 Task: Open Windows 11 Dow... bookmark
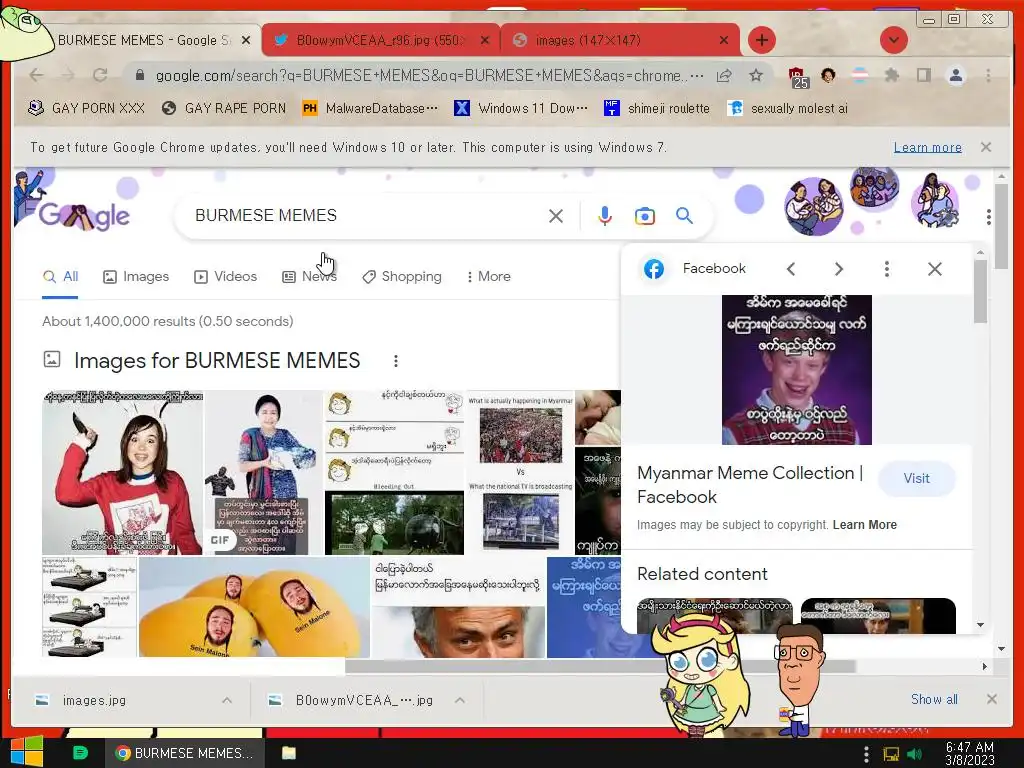click(x=520, y=108)
